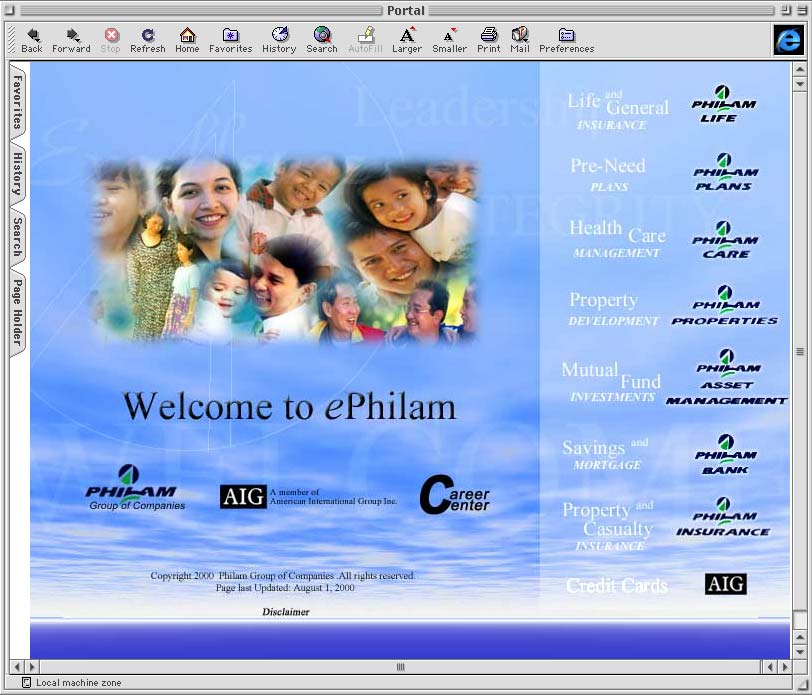812x695 pixels.
Task: Click the Search globe icon
Action: [322, 40]
